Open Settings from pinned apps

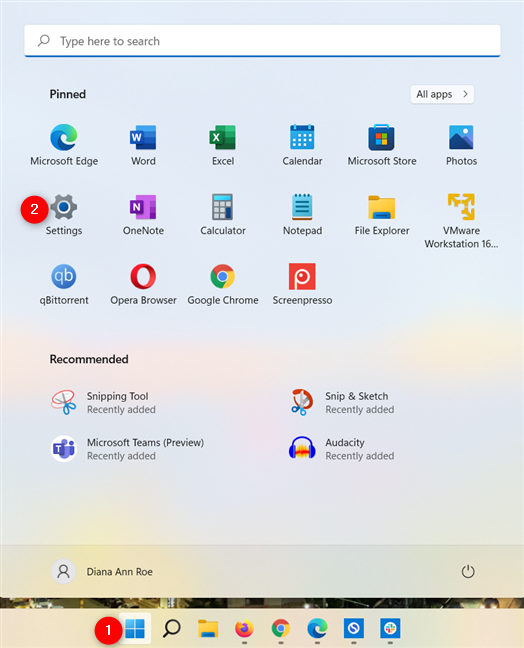click(x=64, y=214)
